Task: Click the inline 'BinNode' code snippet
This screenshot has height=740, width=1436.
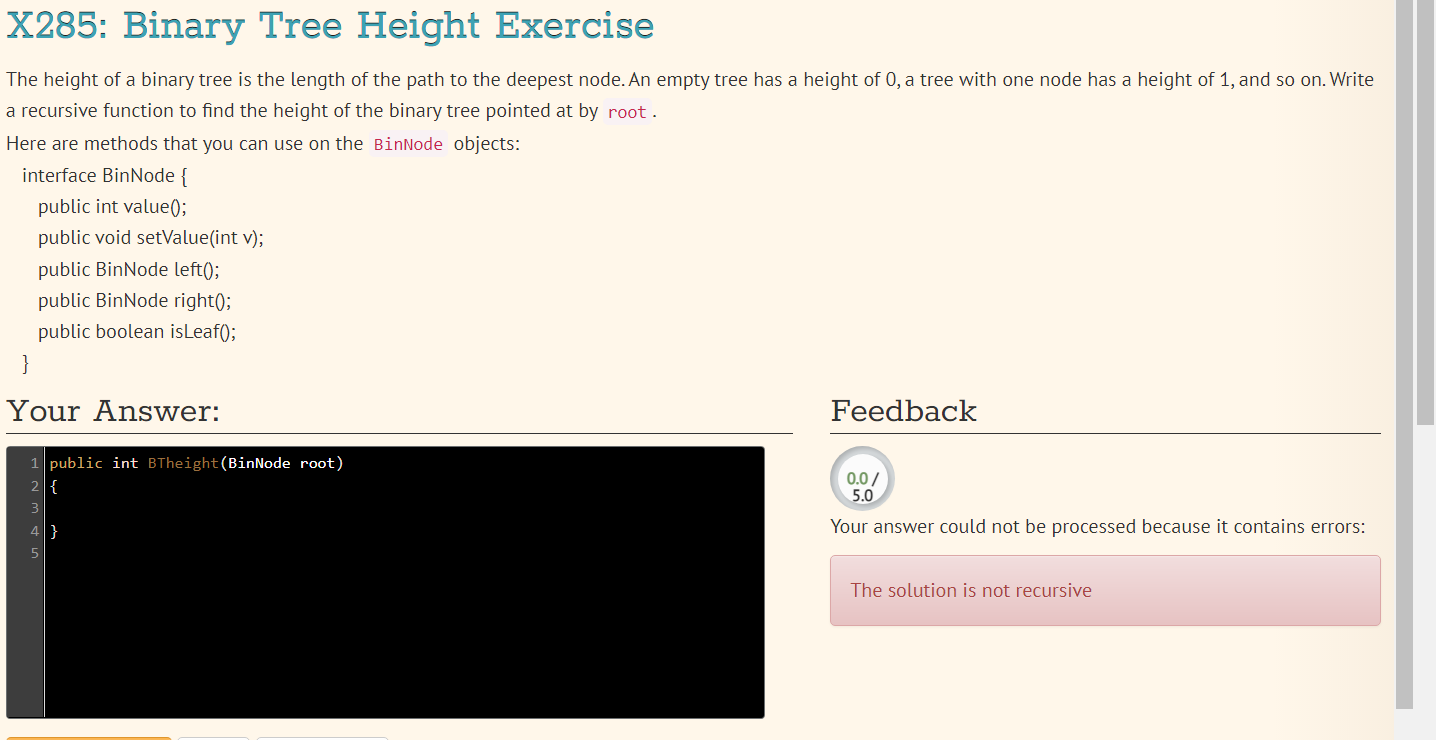Action: 408,144
